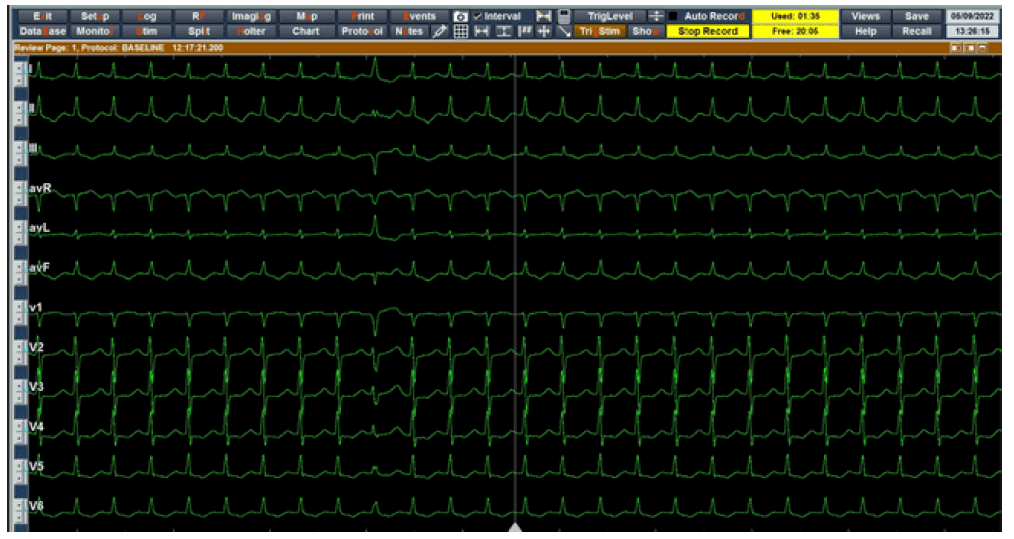Click the lower gain button for lead II
Screen dimensions: 1014x539
(x=20, y=119)
